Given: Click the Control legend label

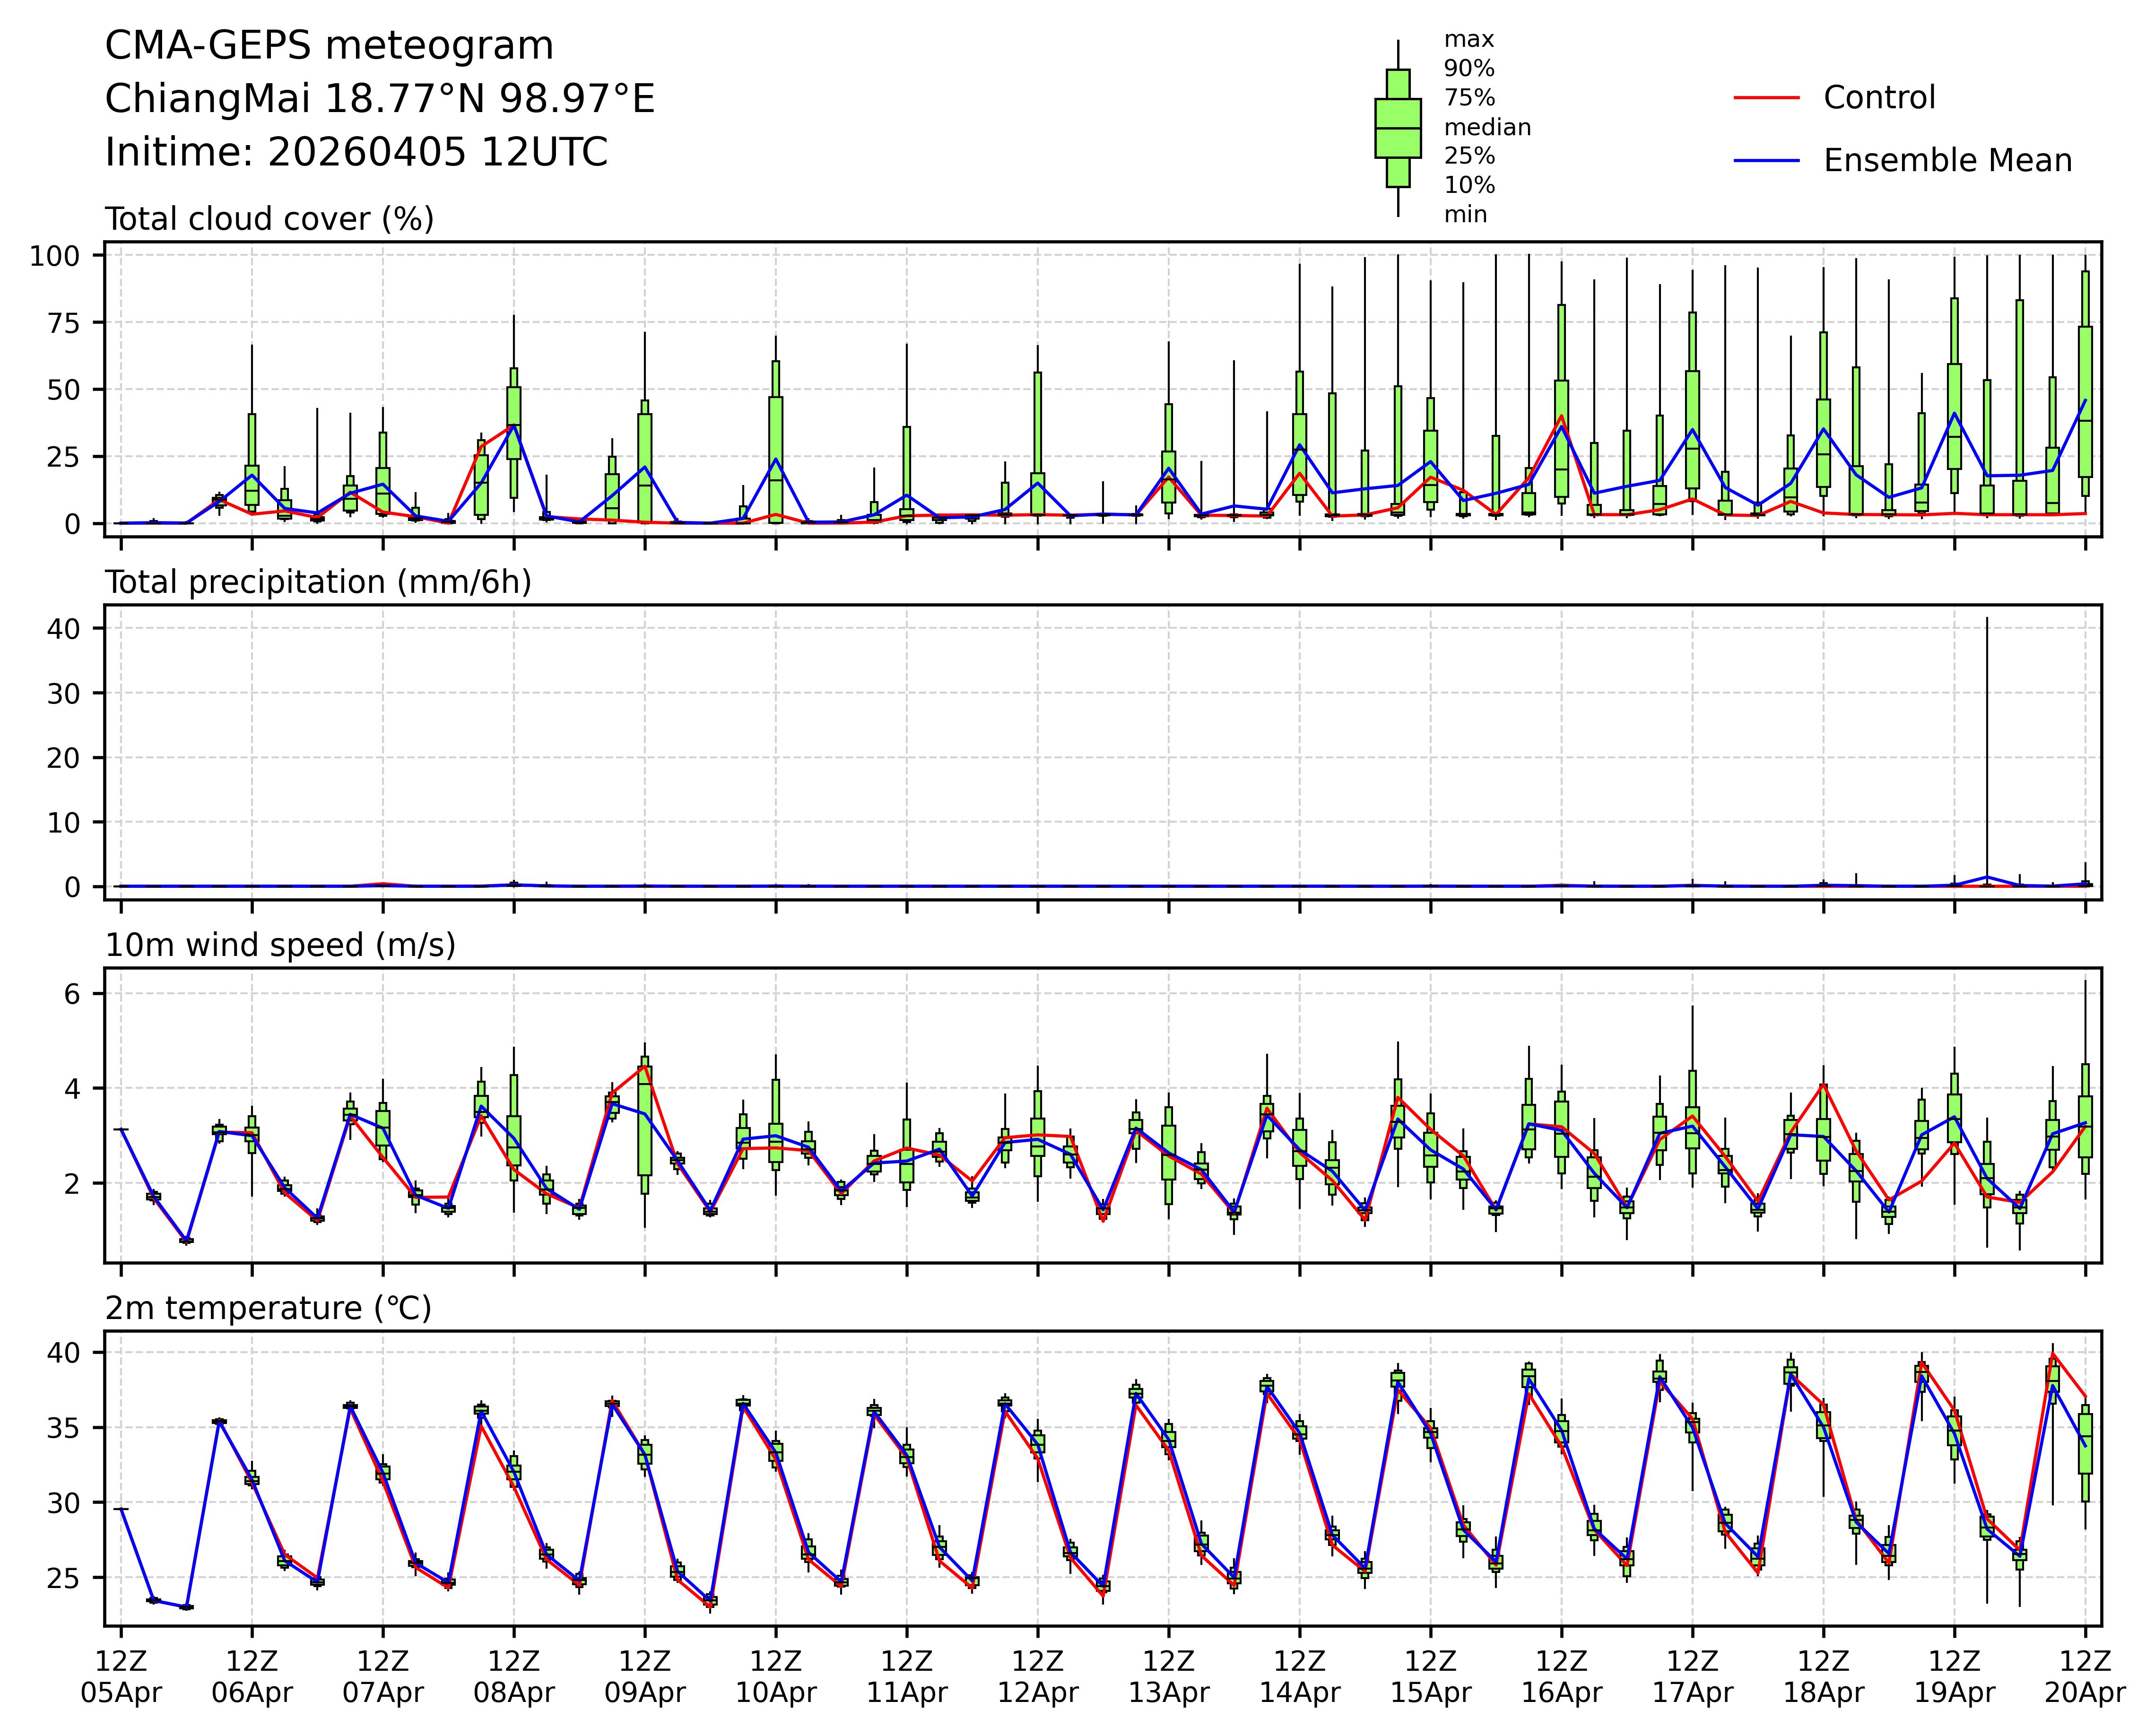Looking at the screenshot, I should [1879, 98].
